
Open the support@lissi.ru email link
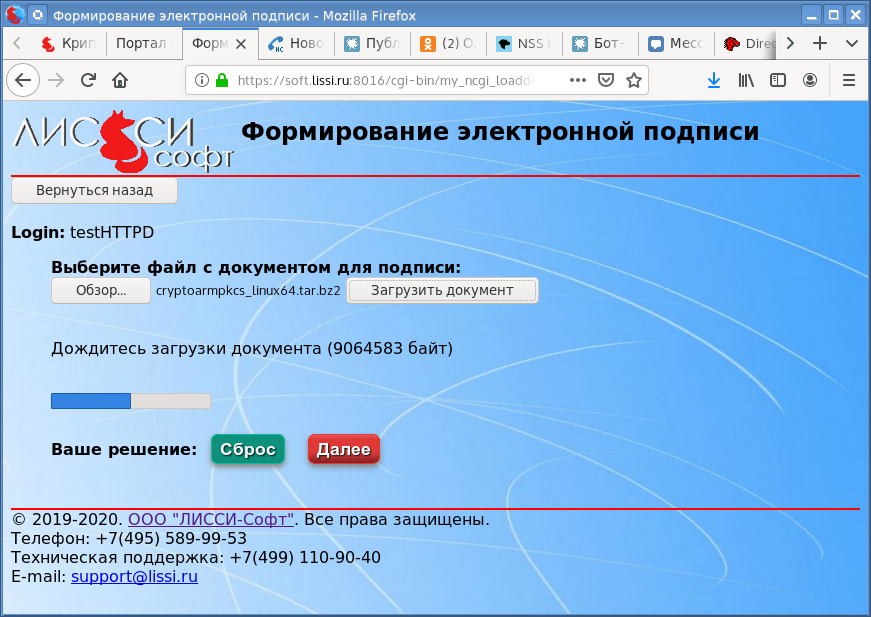pos(134,576)
